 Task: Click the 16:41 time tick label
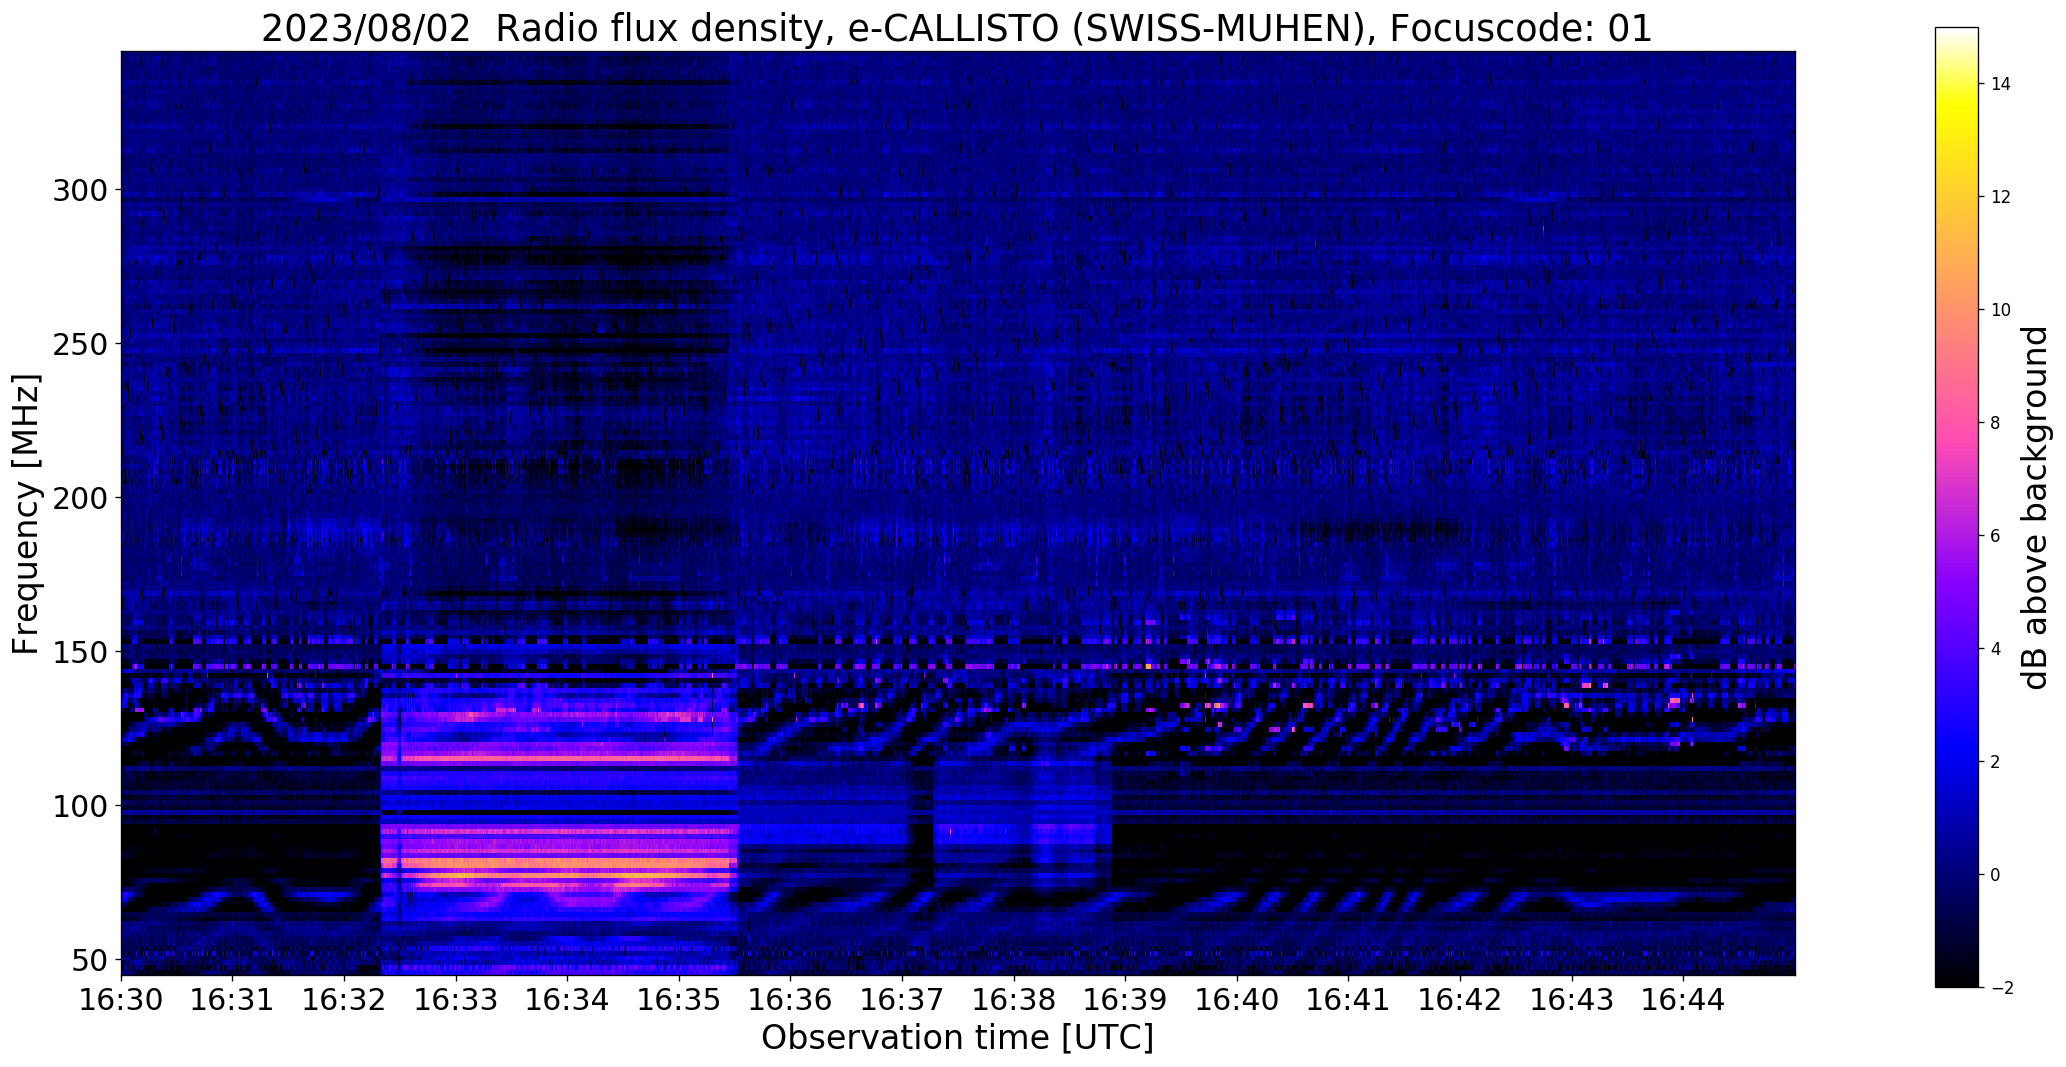1349,999
